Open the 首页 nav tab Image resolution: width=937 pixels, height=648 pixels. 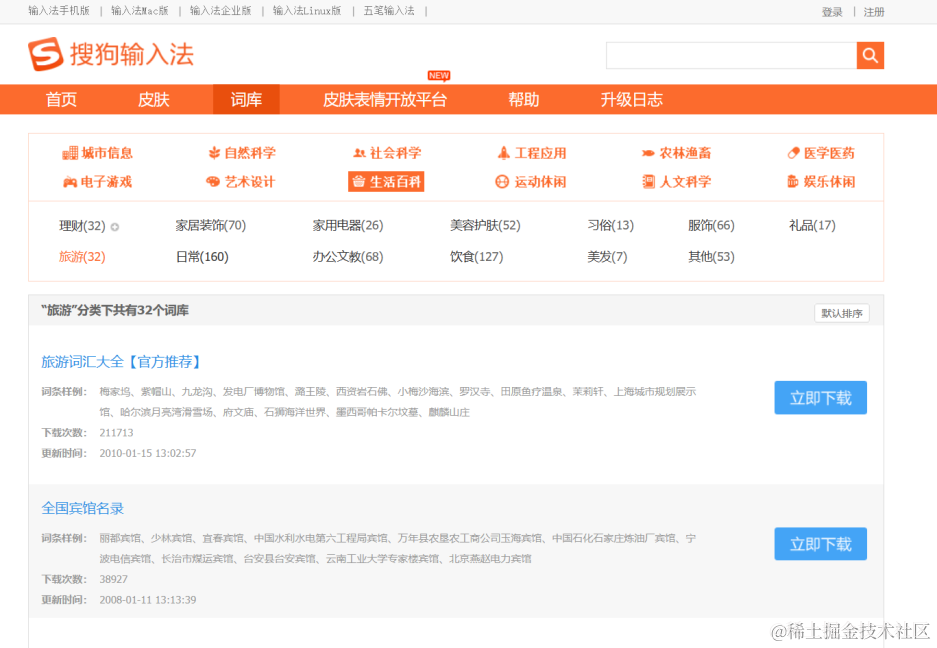coord(62,99)
